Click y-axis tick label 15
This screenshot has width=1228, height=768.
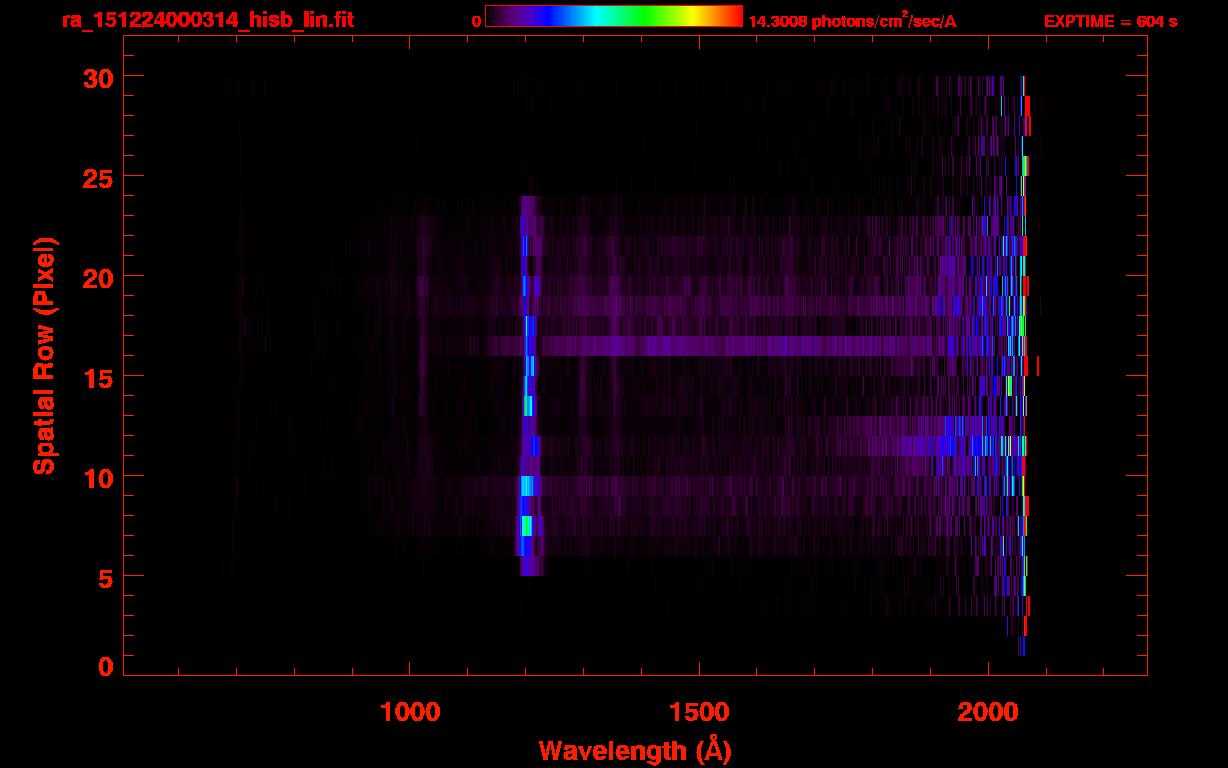(x=97, y=377)
